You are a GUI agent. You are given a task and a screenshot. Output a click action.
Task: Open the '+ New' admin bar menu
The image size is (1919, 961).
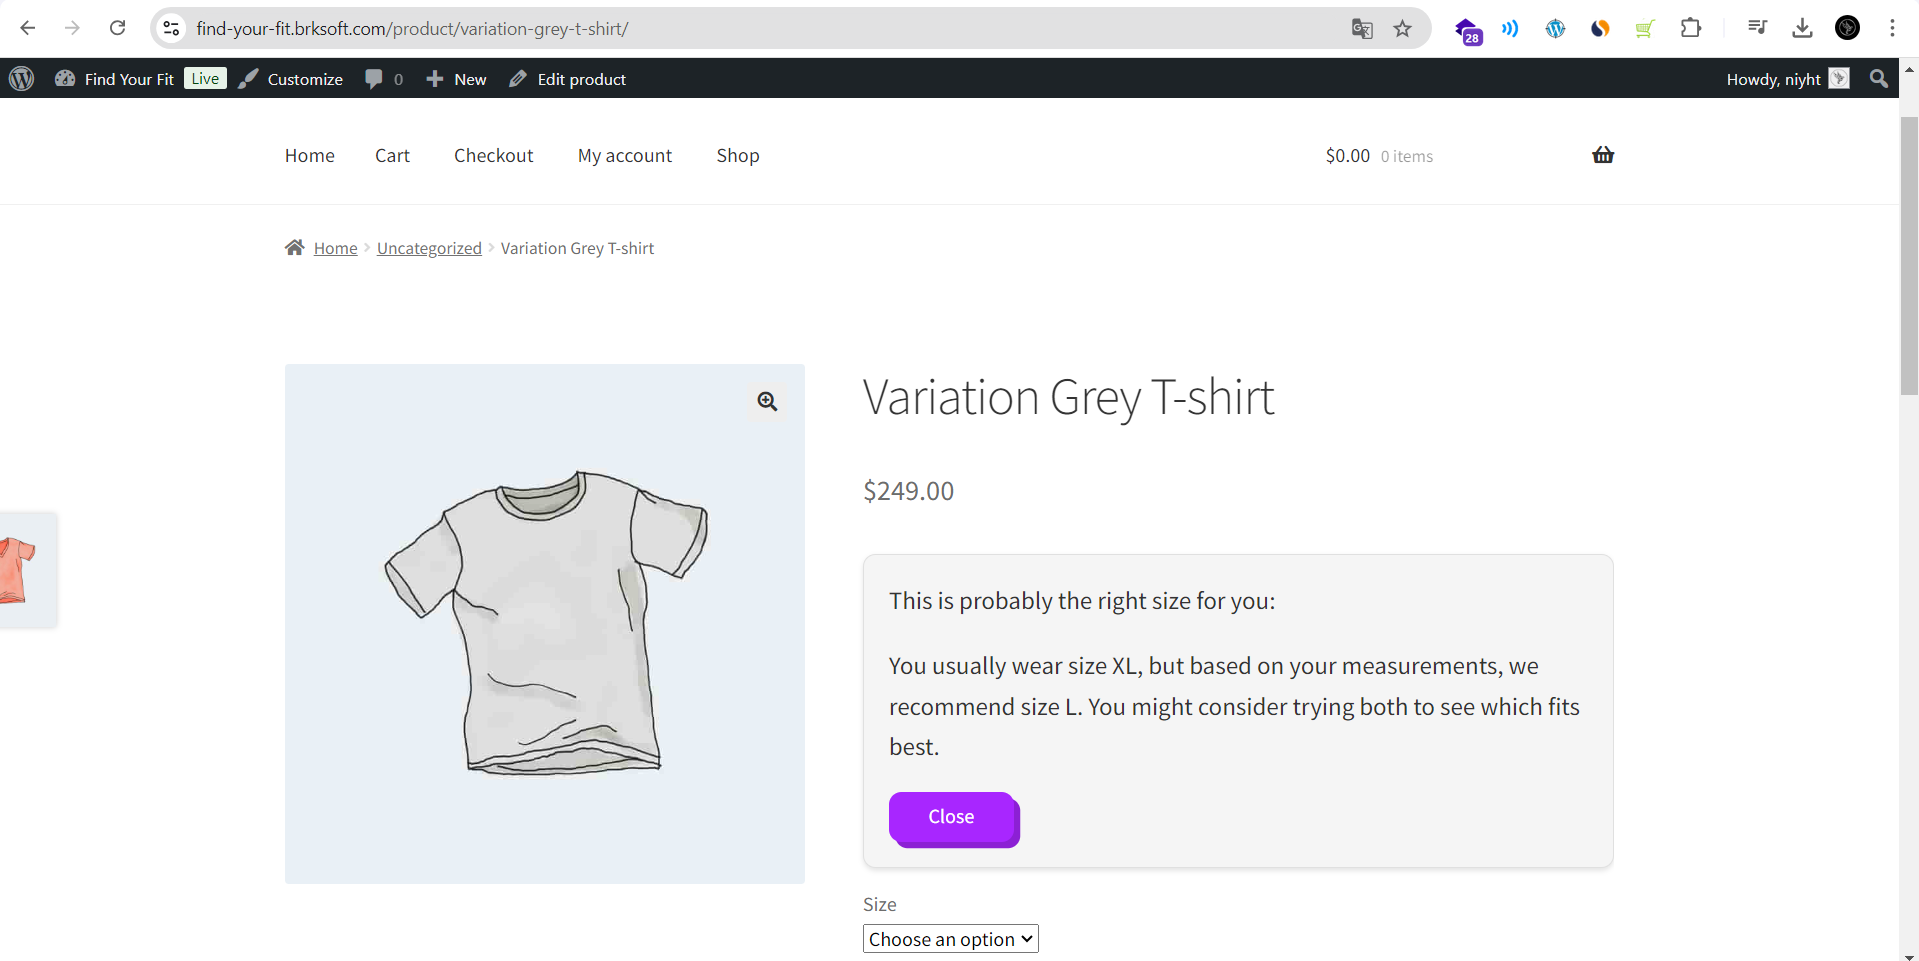point(456,79)
